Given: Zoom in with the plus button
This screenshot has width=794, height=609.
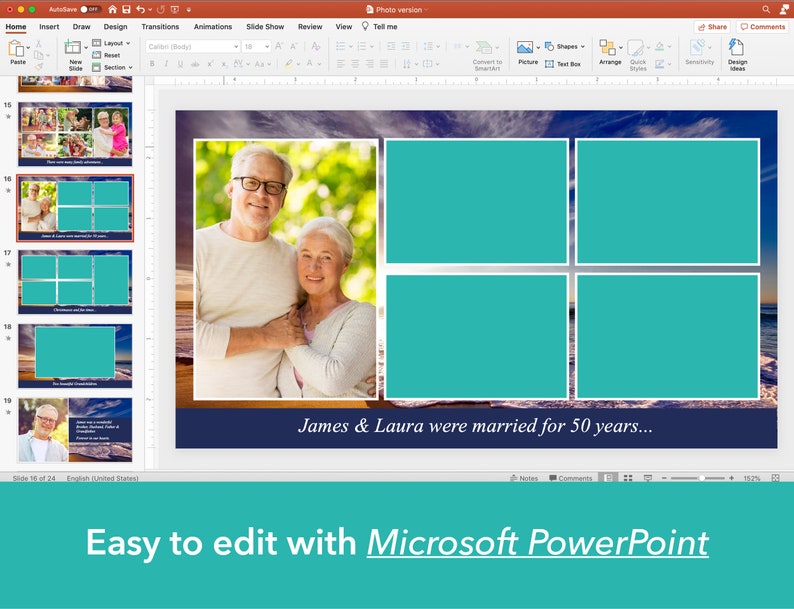Looking at the screenshot, I should coord(731,478).
